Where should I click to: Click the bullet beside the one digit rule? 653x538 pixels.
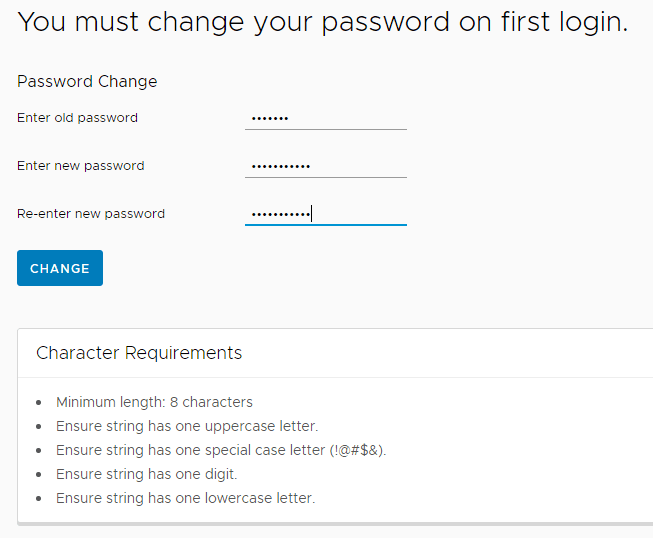tap(38, 475)
